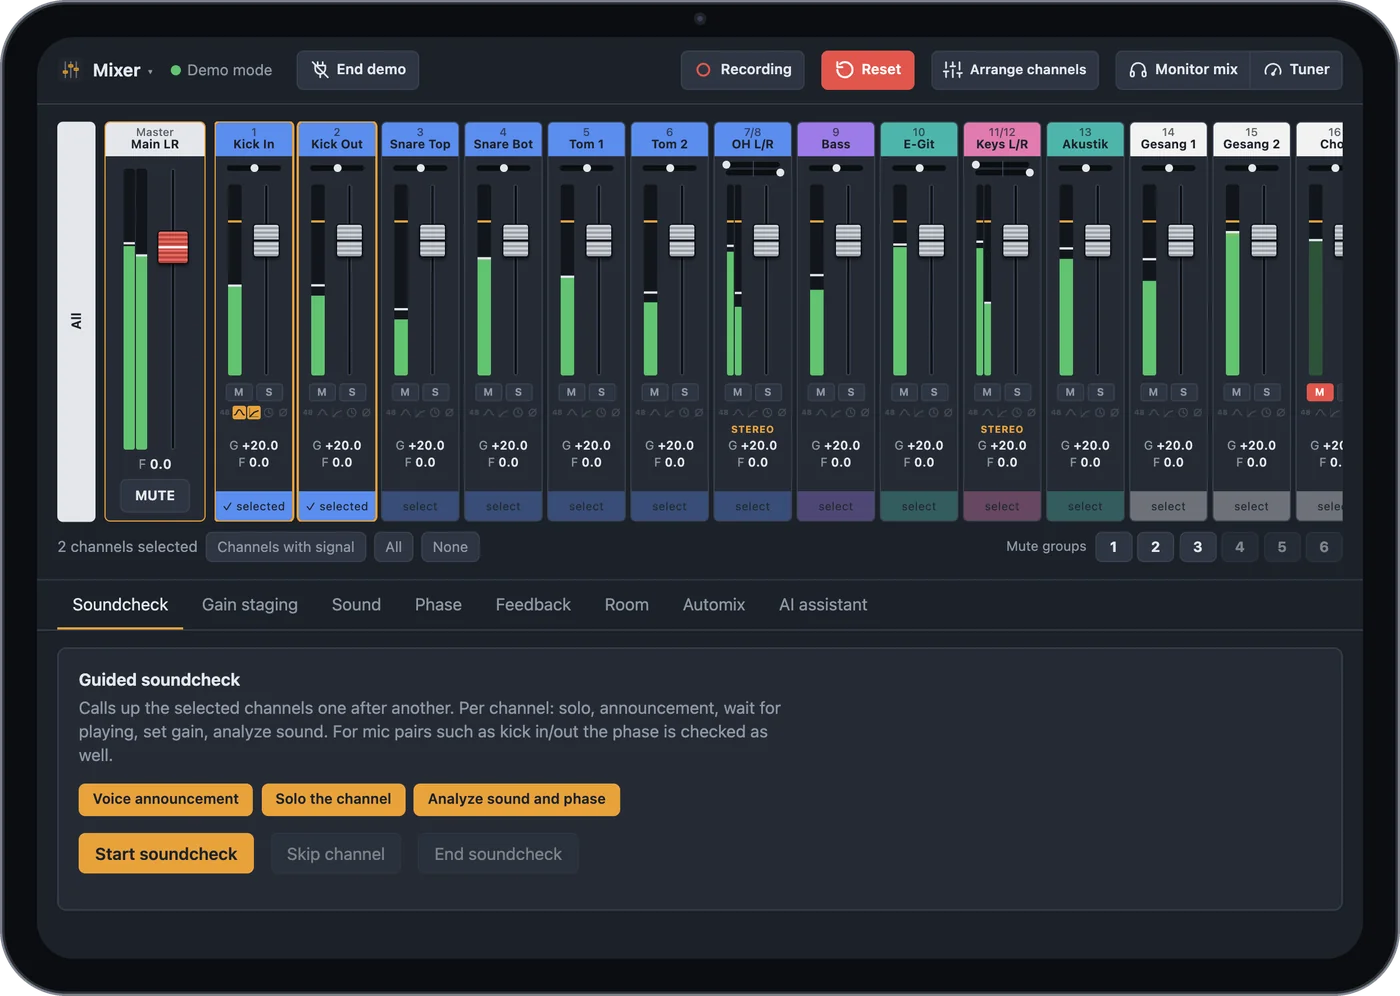The image size is (1400, 996).
Task: Click the Start soundcheck button
Action: (166, 854)
